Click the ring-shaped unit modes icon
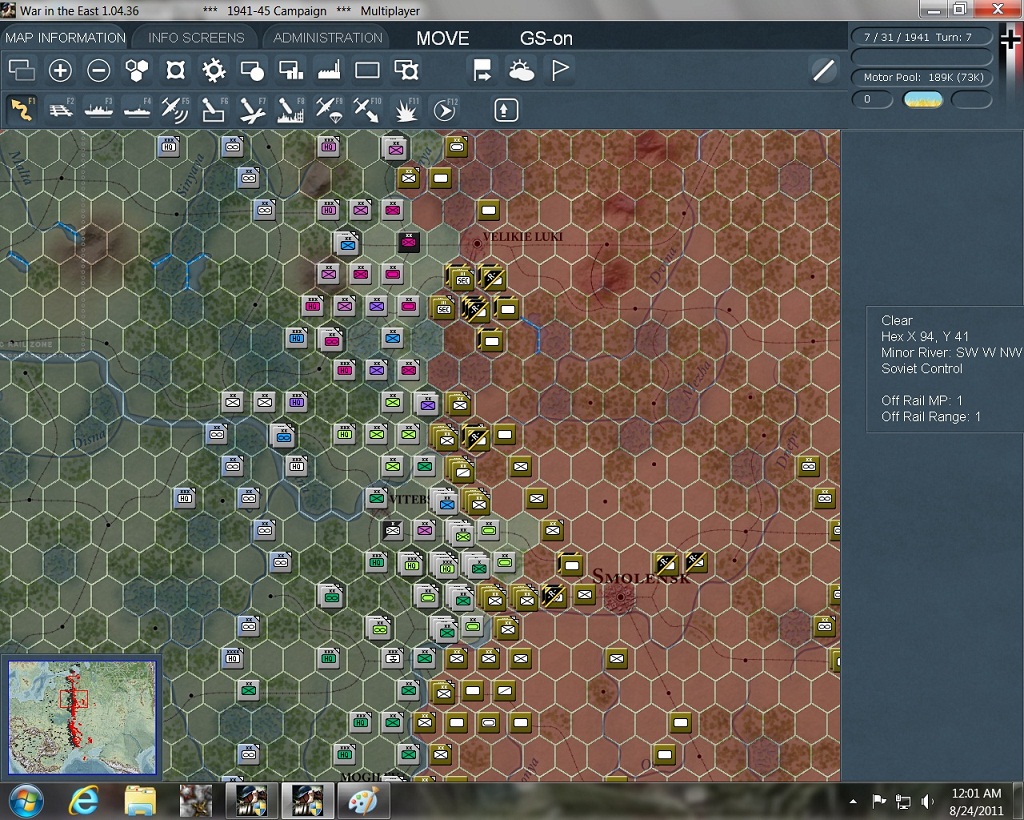 coord(175,70)
